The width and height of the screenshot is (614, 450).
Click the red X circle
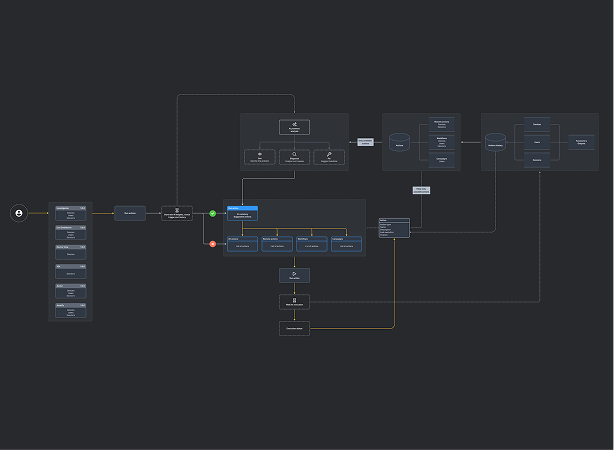point(213,244)
